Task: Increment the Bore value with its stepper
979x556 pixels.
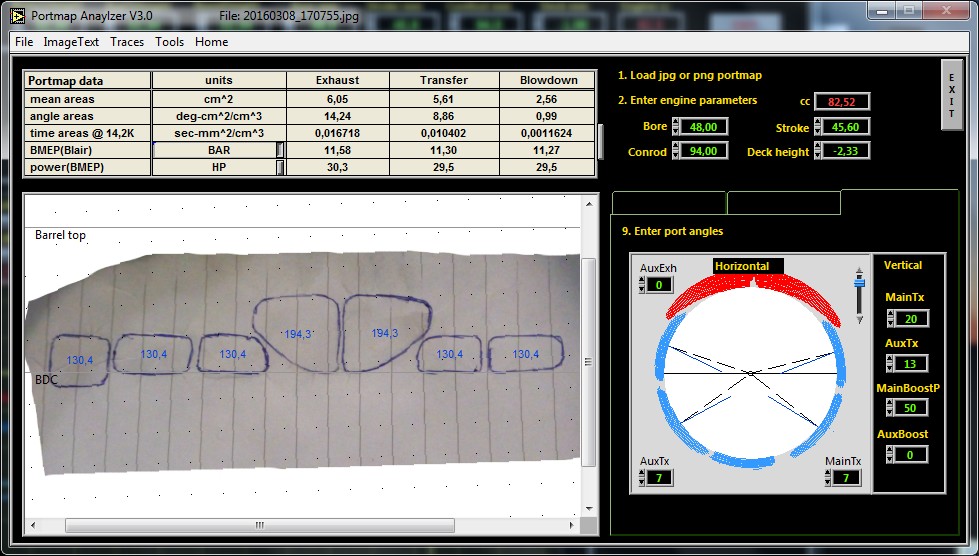Action: tap(676, 122)
